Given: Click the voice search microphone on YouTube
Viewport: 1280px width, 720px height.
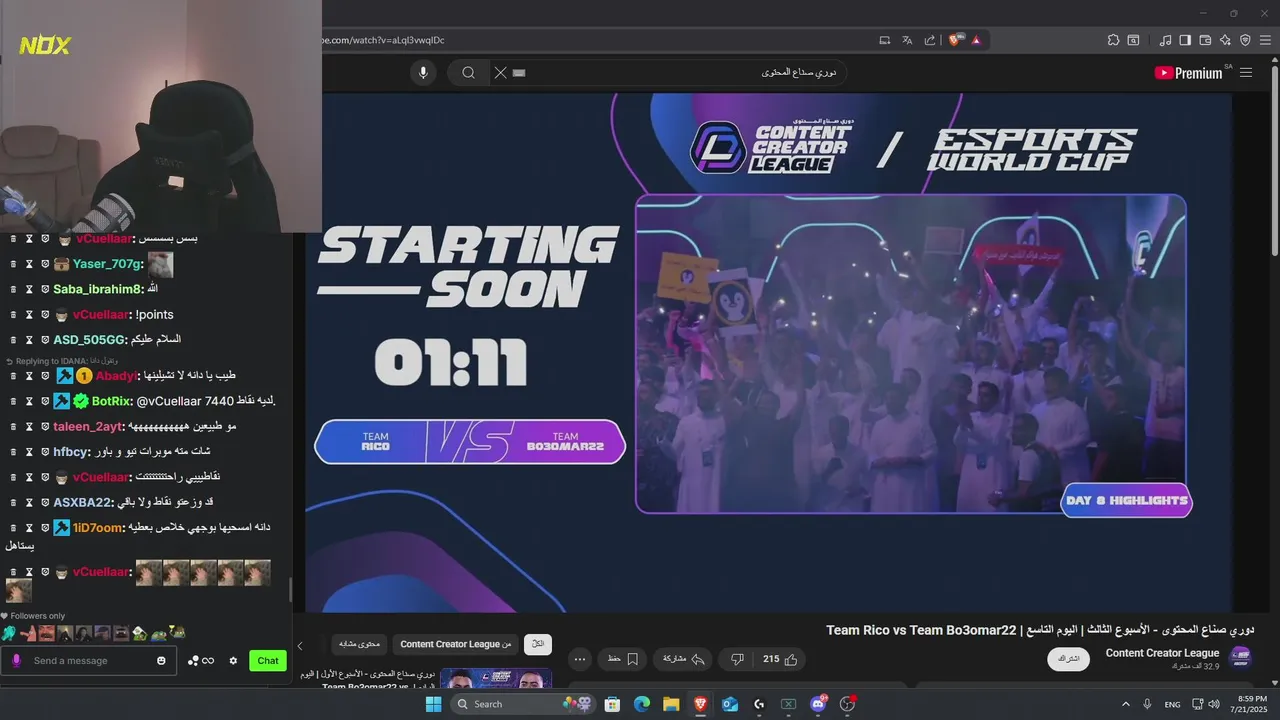Looking at the screenshot, I should 423,72.
